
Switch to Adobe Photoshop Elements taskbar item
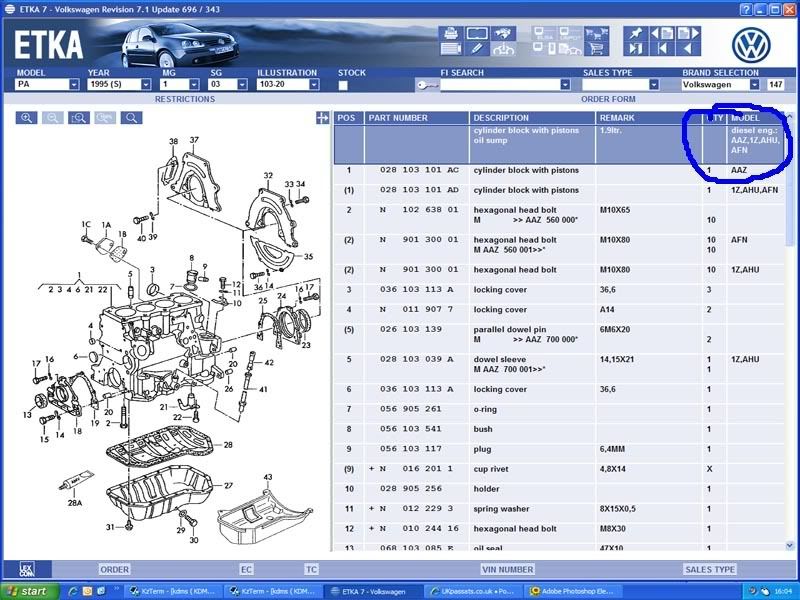[573, 591]
